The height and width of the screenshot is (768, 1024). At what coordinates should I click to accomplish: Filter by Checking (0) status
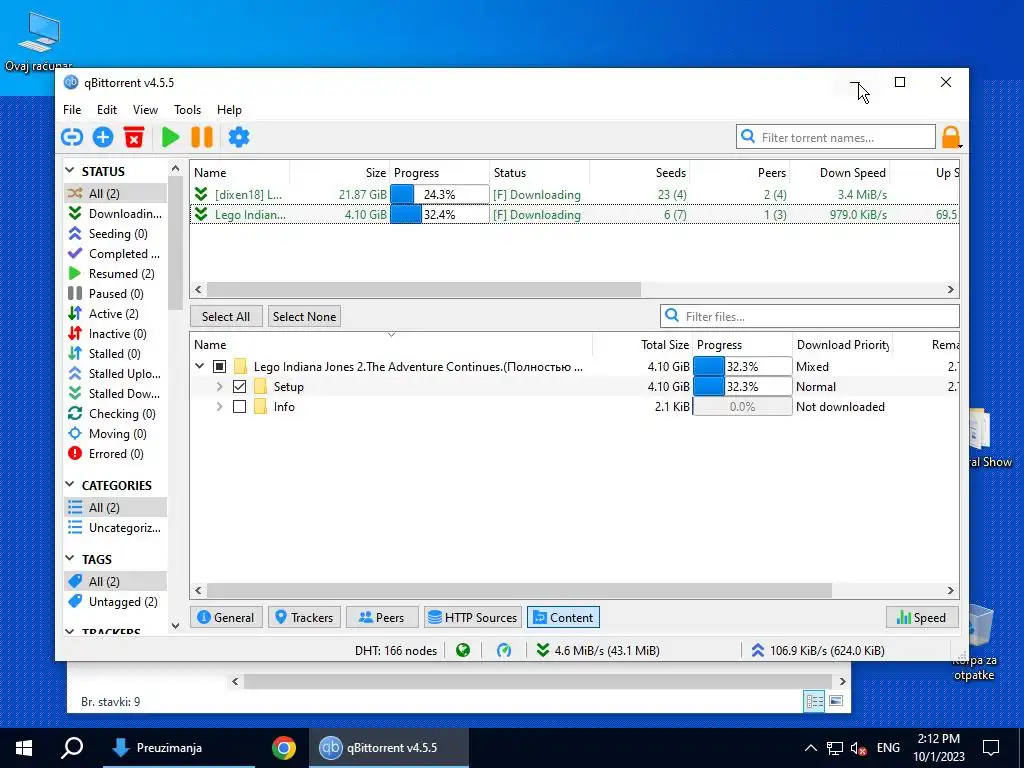point(115,413)
